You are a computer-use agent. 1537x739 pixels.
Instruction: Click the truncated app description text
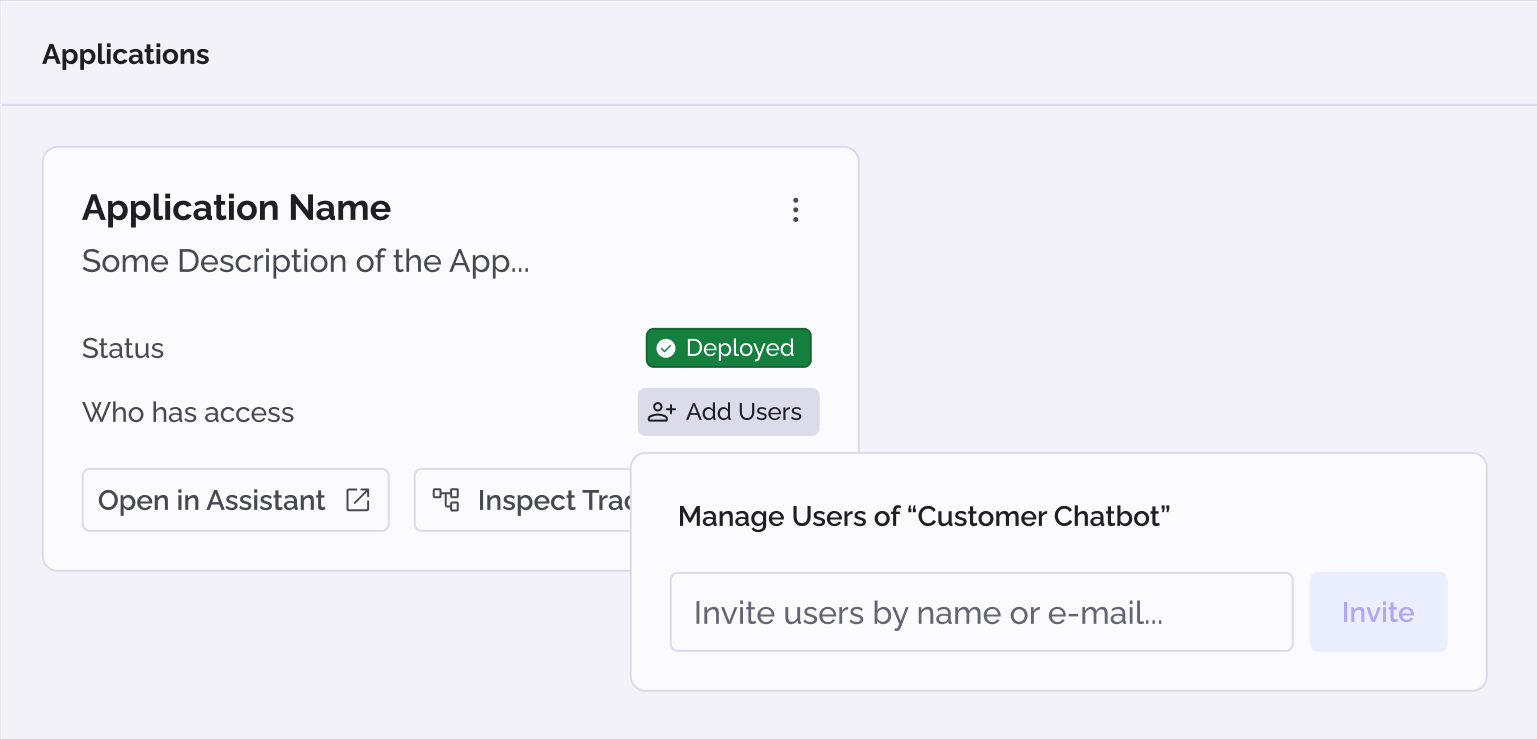pyautogui.click(x=305, y=261)
